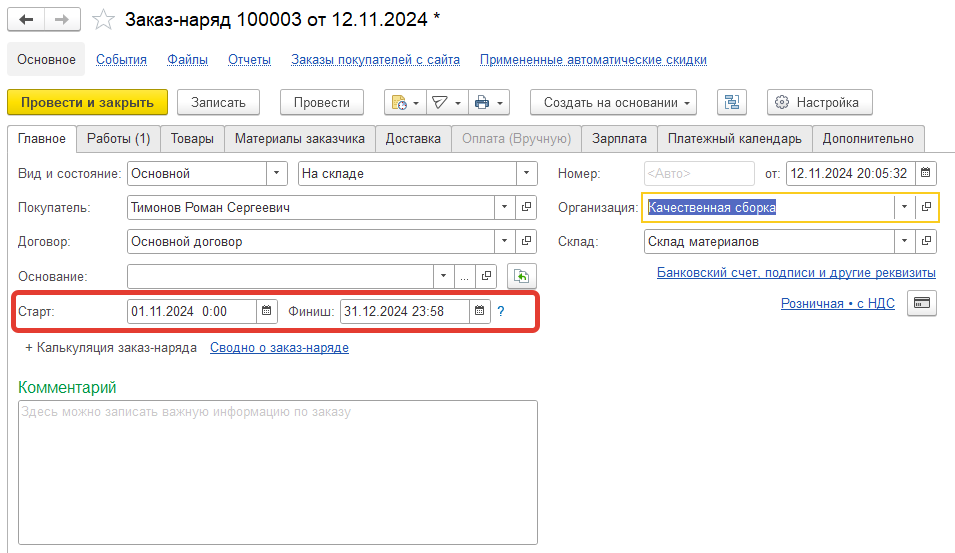Select Основное navigation section

pyautogui.click(x=46, y=60)
